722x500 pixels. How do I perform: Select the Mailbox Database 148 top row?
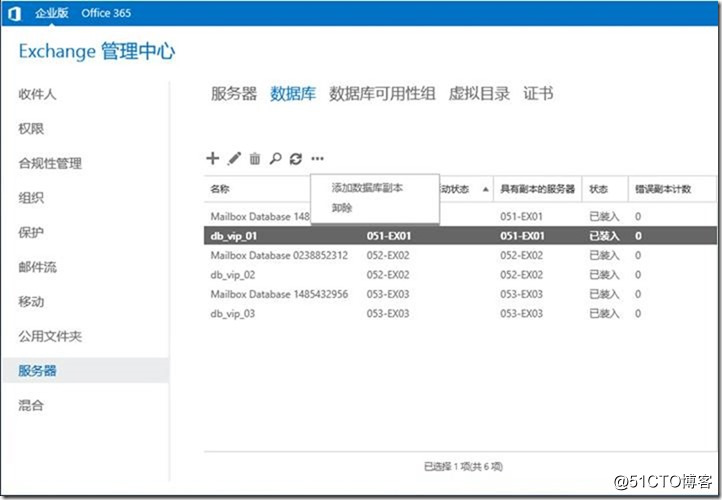click(460, 216)
